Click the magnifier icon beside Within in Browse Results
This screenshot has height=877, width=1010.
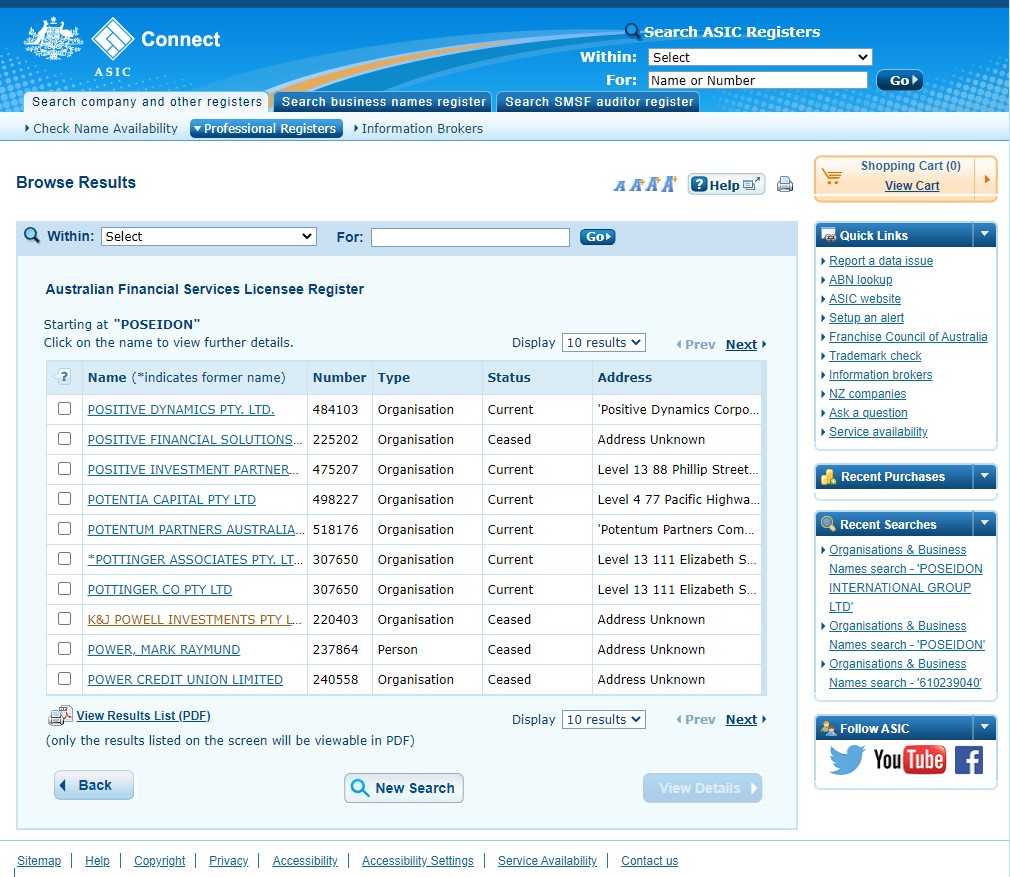(x=32, y=235)
